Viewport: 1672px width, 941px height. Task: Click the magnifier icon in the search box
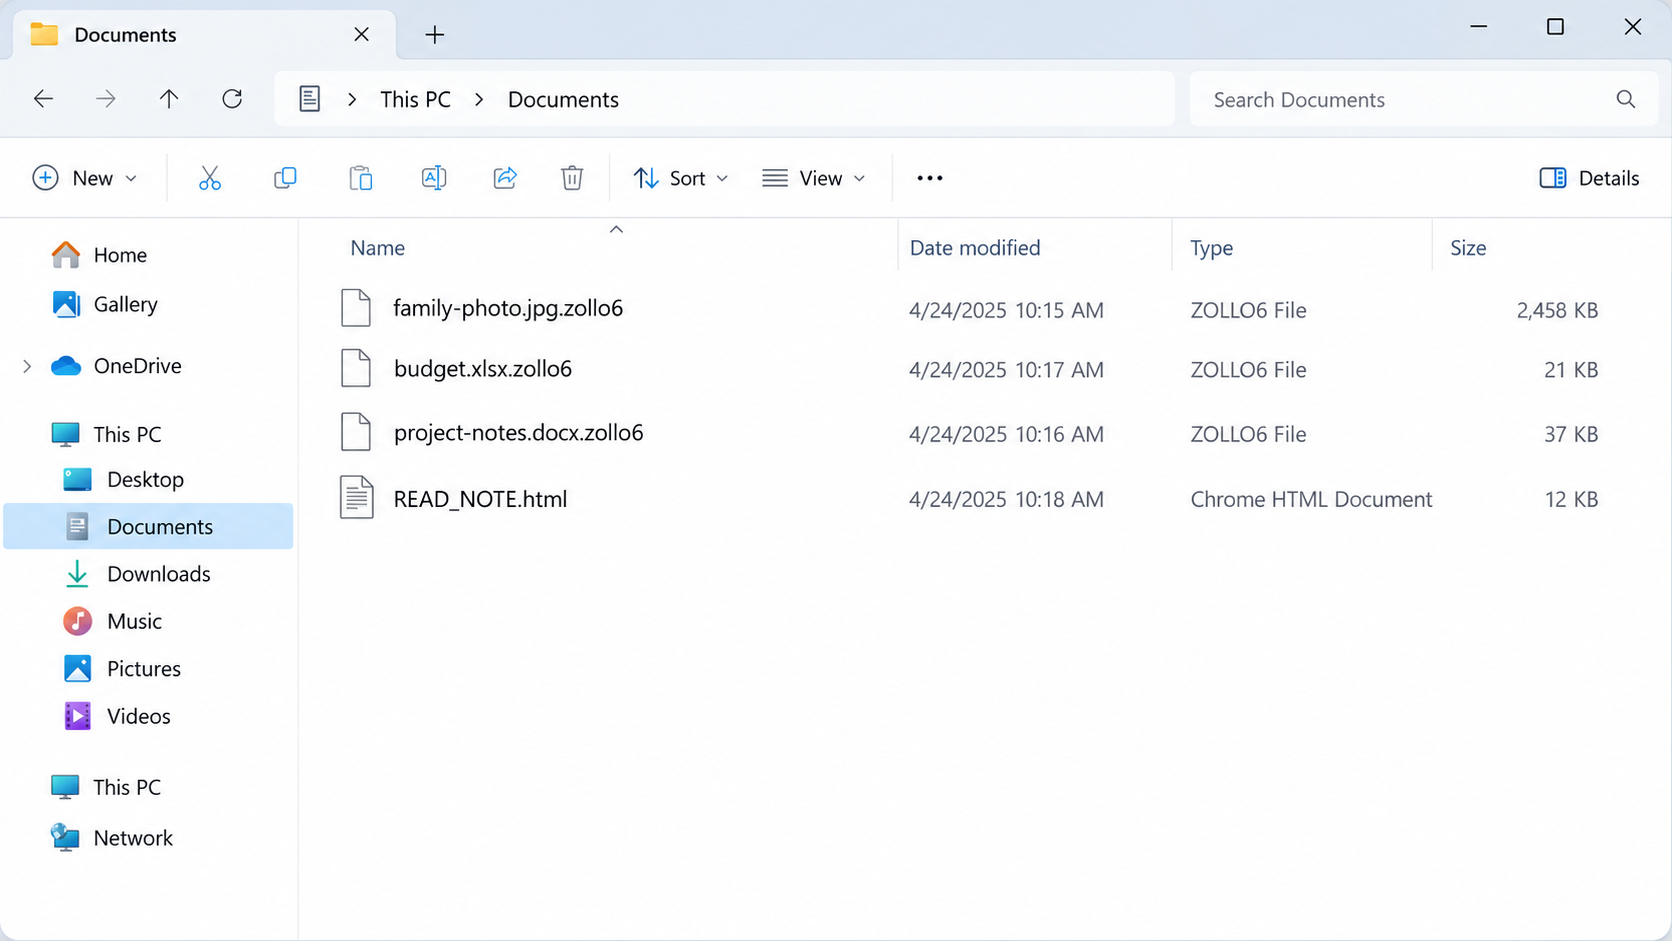pyautogui.click(x=1626, y=99)
